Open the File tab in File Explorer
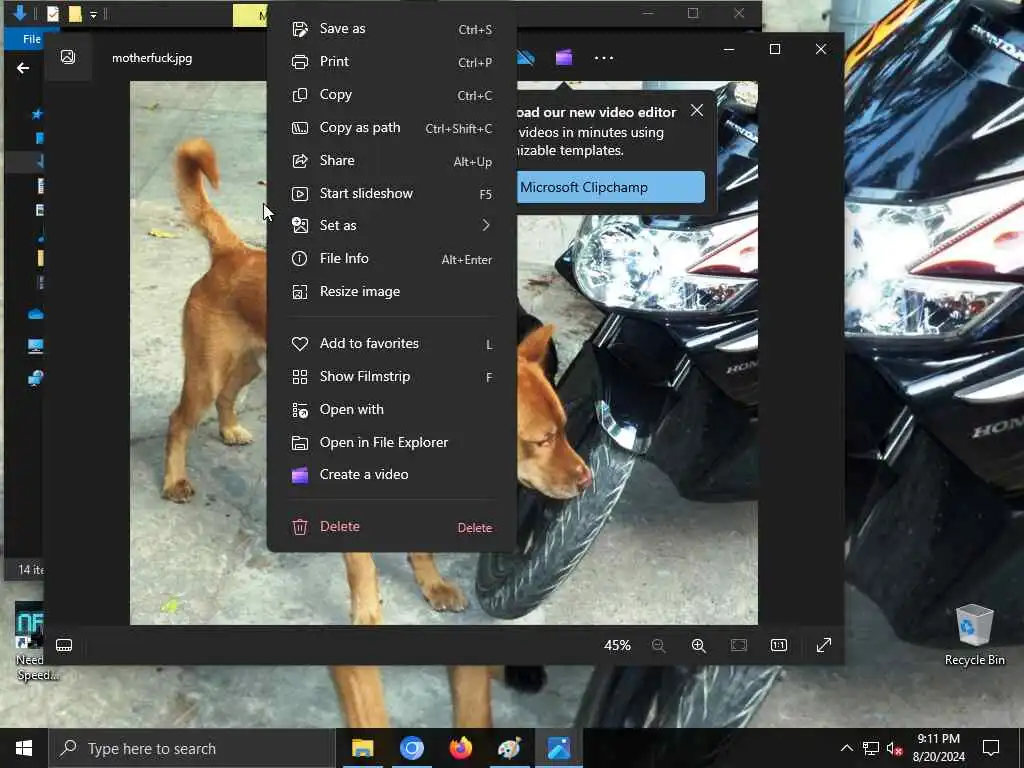Image resolution: width=1024 pixels, height=768 pixels. pos(31,39)
